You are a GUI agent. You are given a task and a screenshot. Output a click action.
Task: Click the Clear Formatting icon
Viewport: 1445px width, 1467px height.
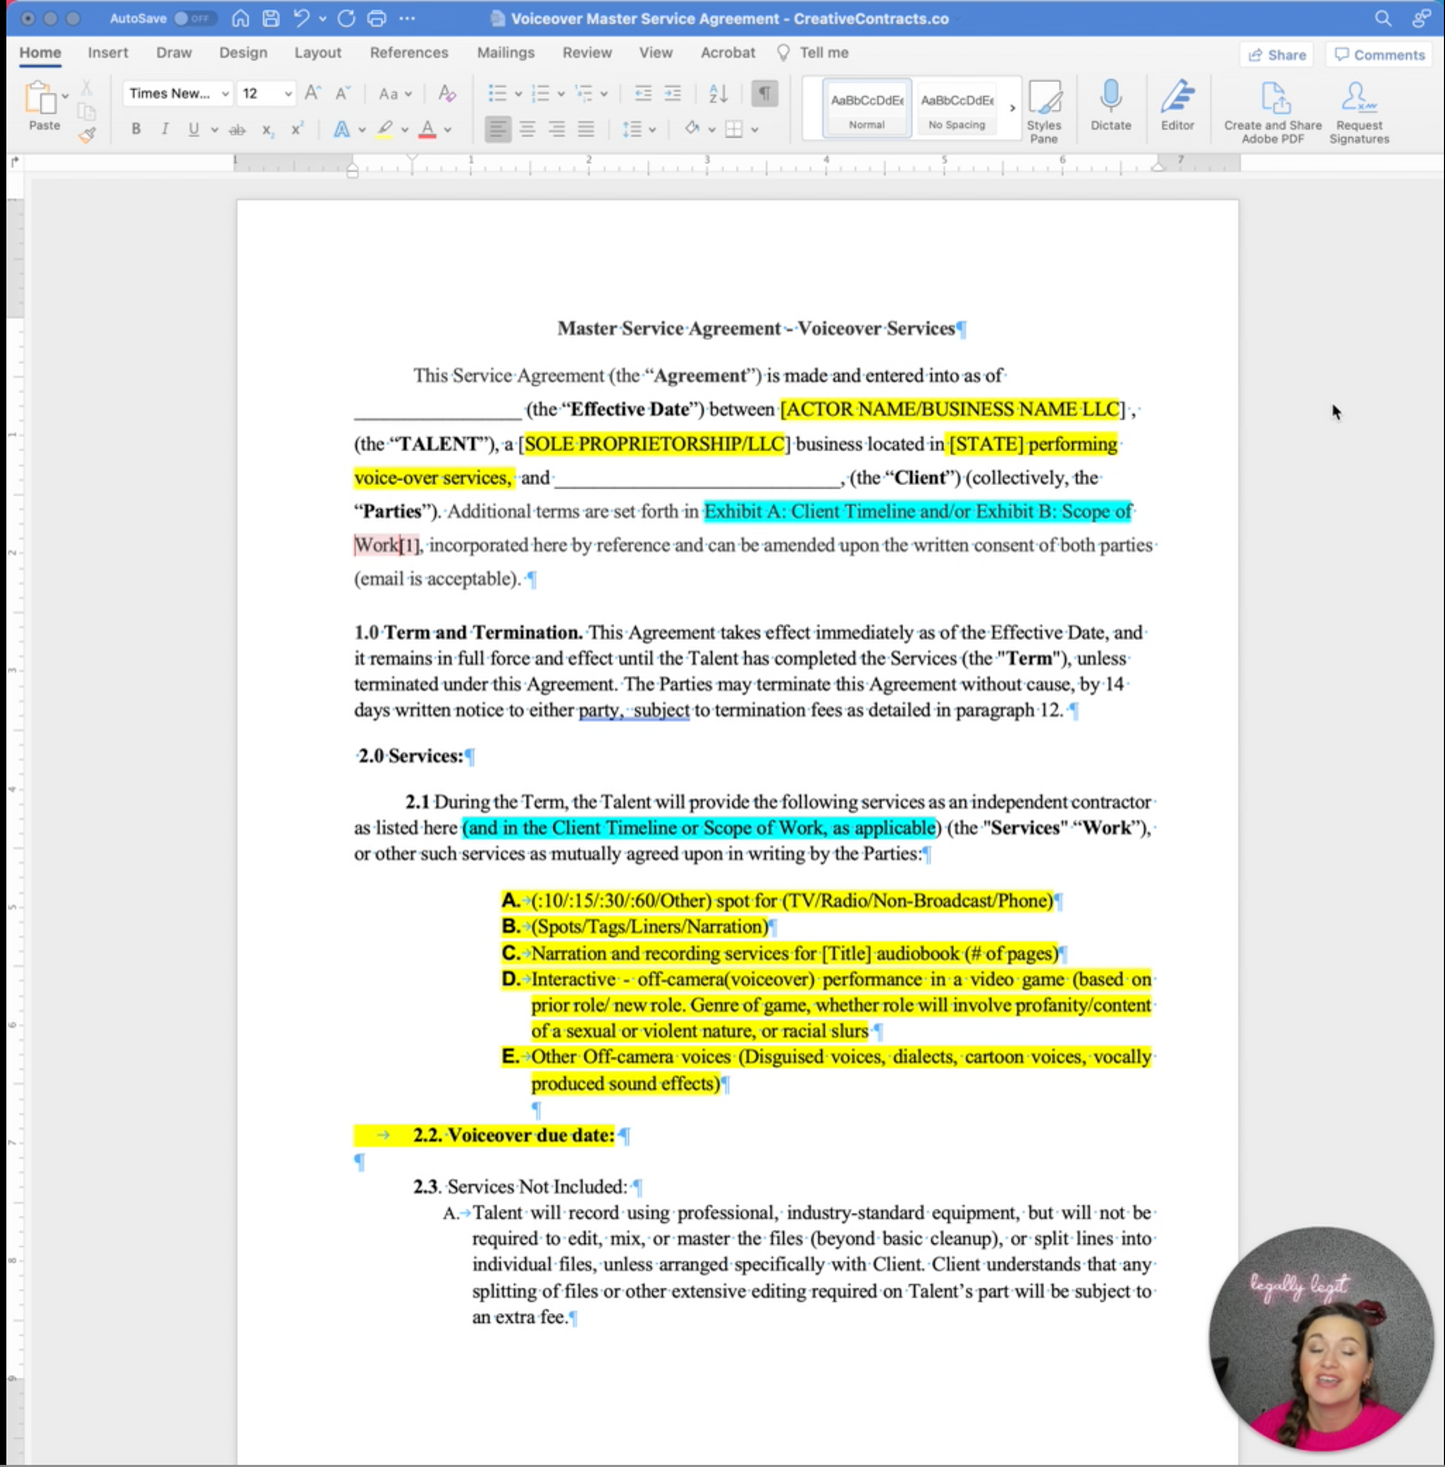coord(447,93)
